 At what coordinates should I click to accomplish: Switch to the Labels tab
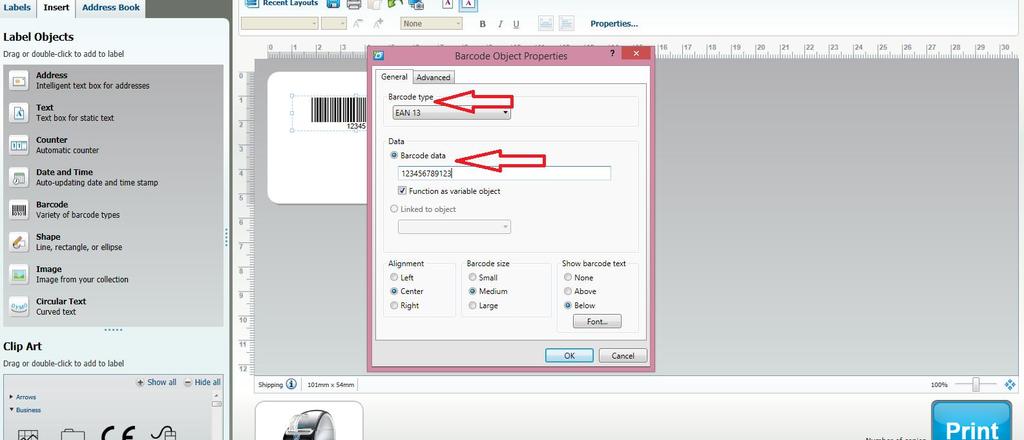pyautogui.click(x=18, y=8)
